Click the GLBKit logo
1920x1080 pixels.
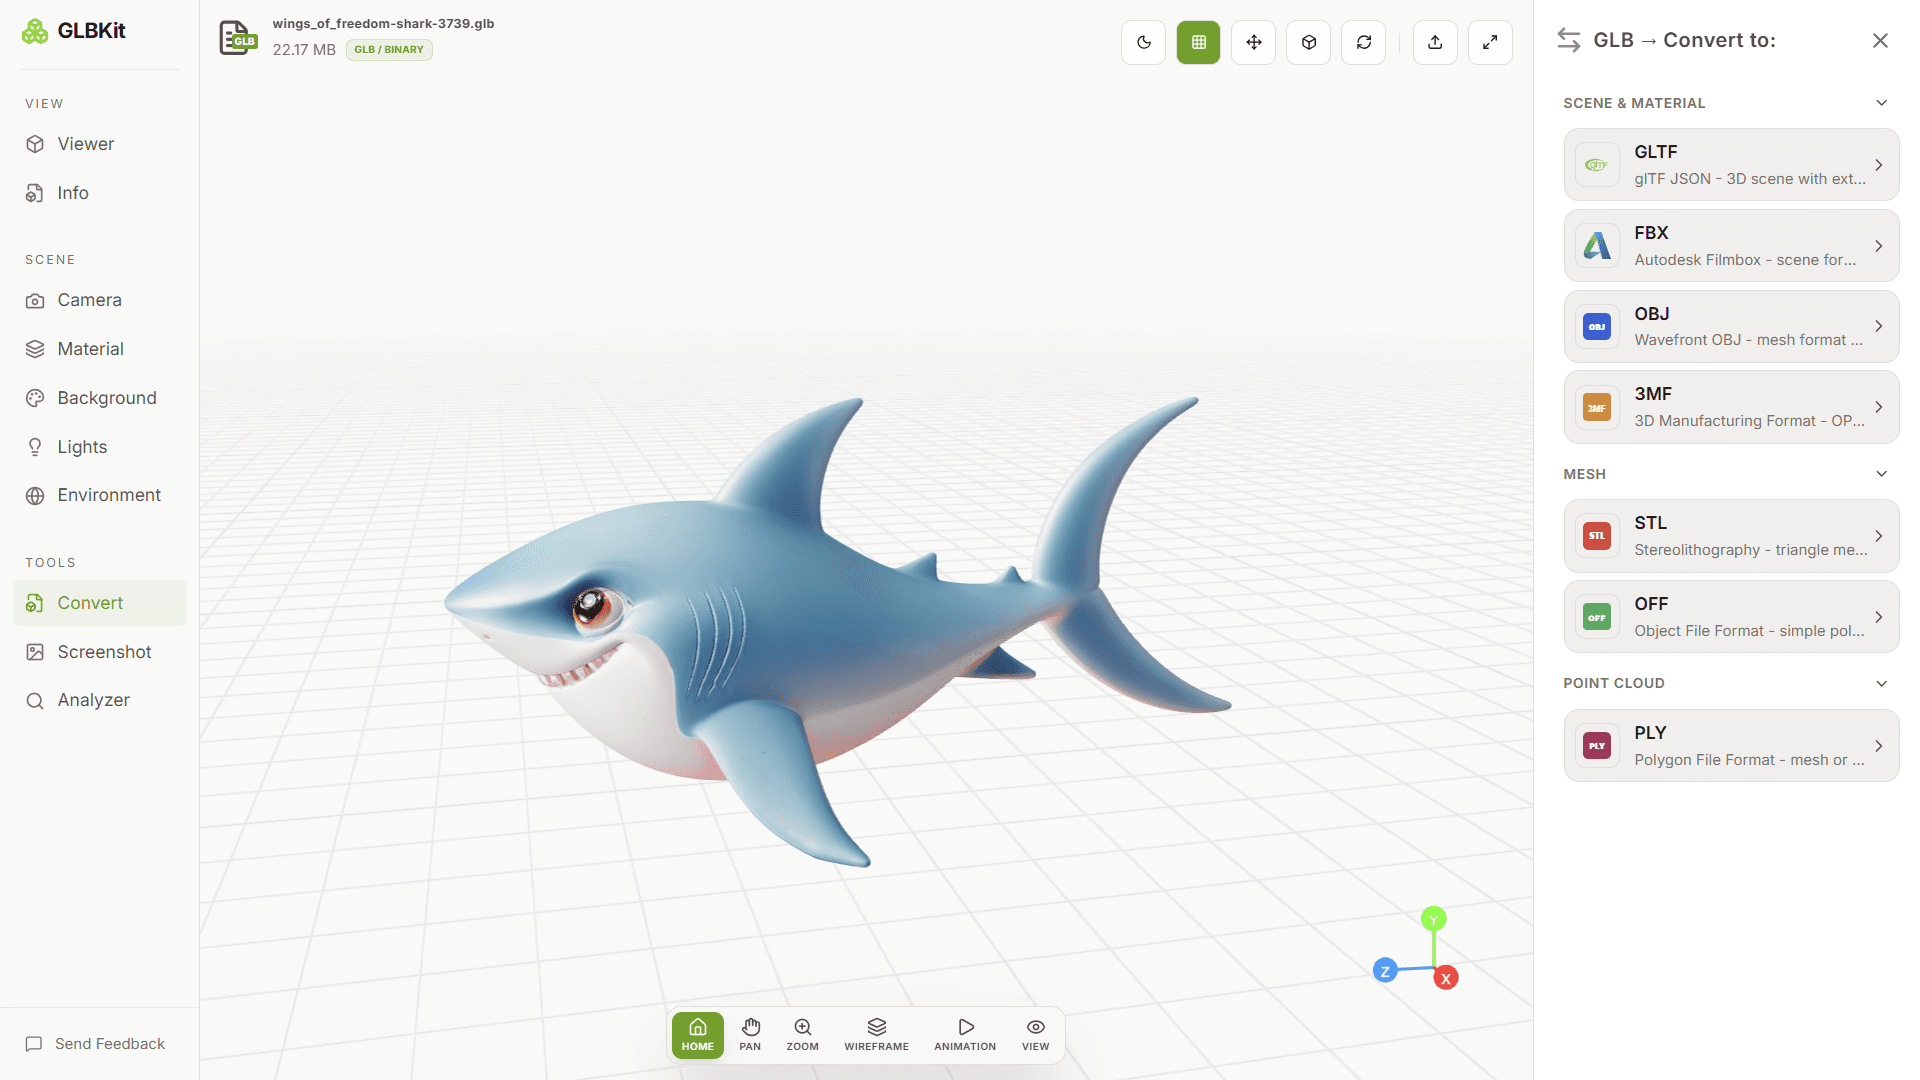click(74, 31)
